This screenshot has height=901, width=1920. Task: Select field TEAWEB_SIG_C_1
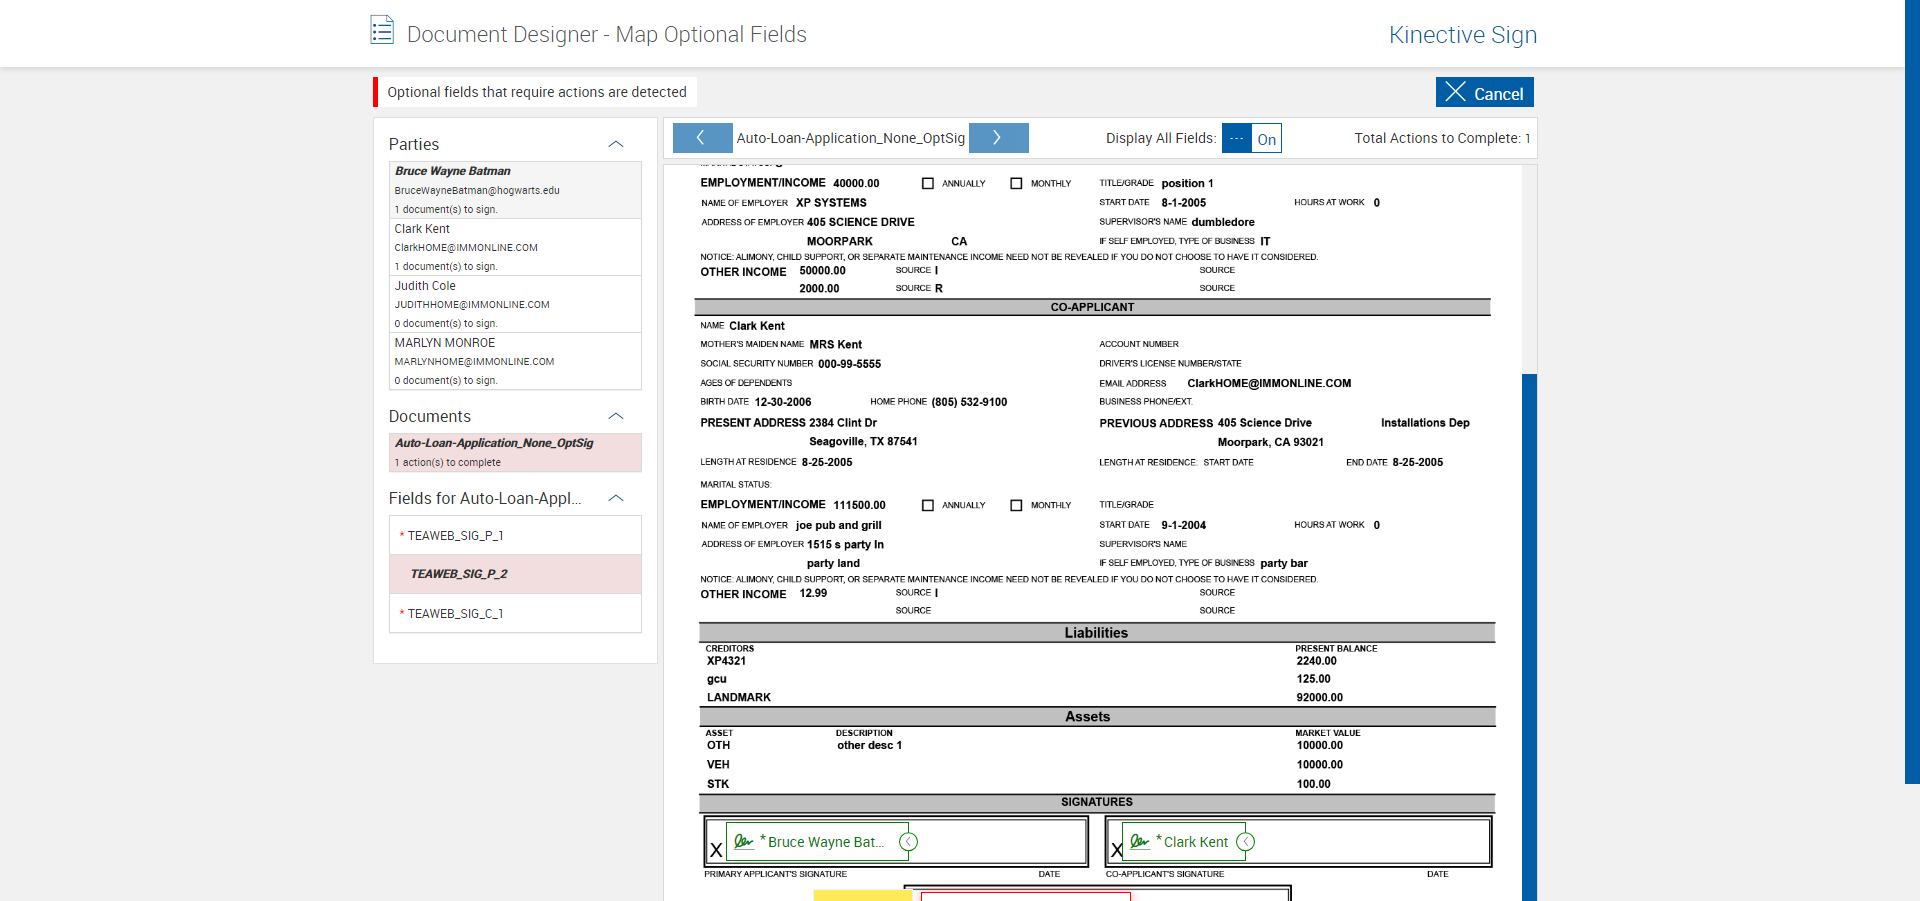tap(515, 613)
